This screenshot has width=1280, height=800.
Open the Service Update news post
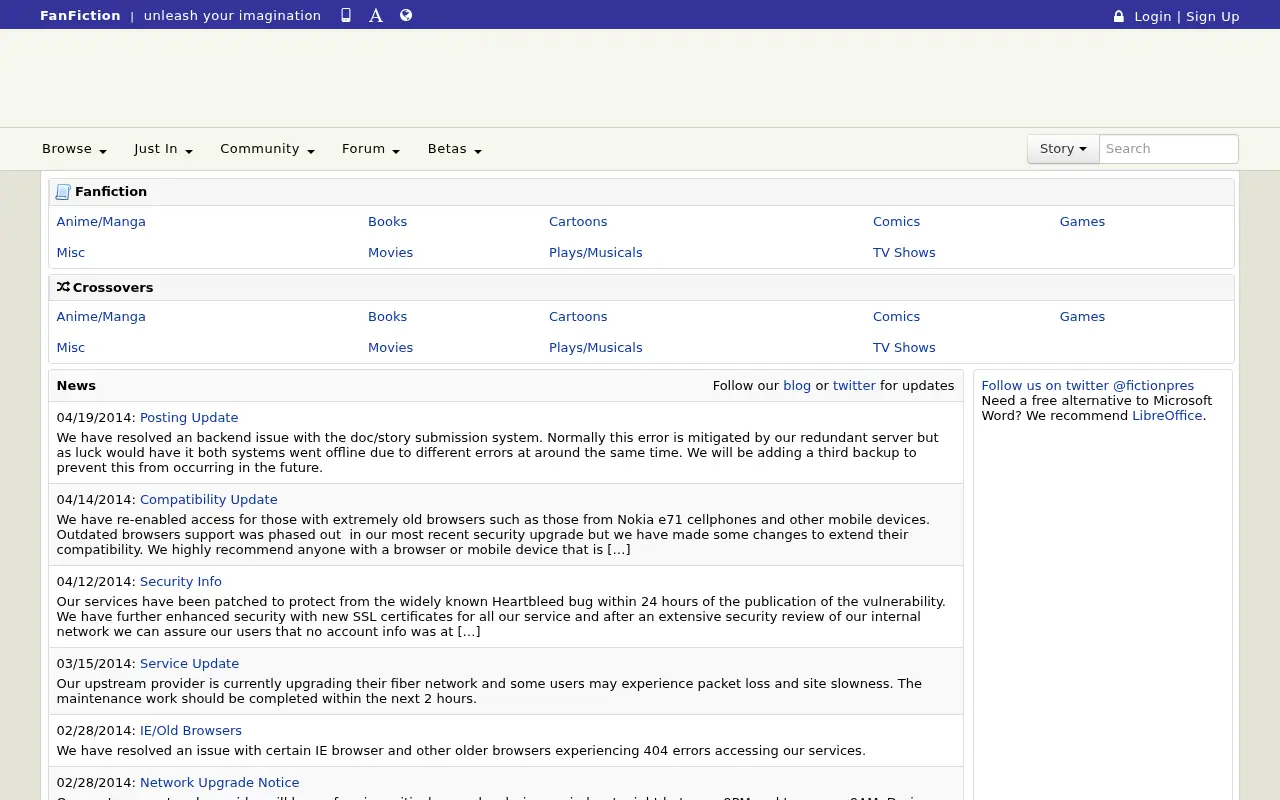[189, 664]
